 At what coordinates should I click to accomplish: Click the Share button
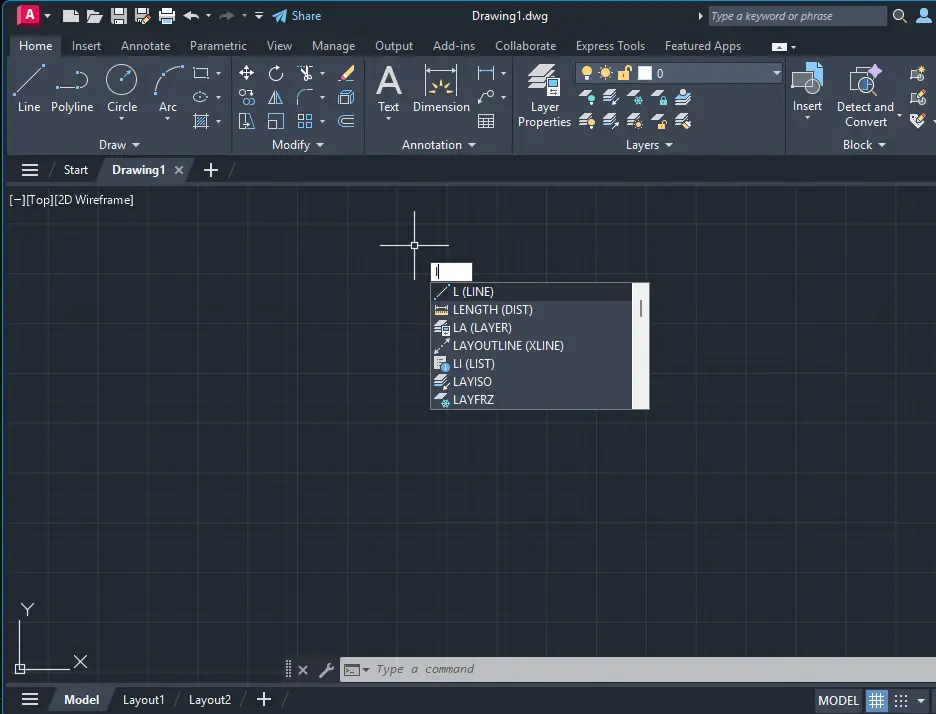pyautogui.click(x=297, y=16)
